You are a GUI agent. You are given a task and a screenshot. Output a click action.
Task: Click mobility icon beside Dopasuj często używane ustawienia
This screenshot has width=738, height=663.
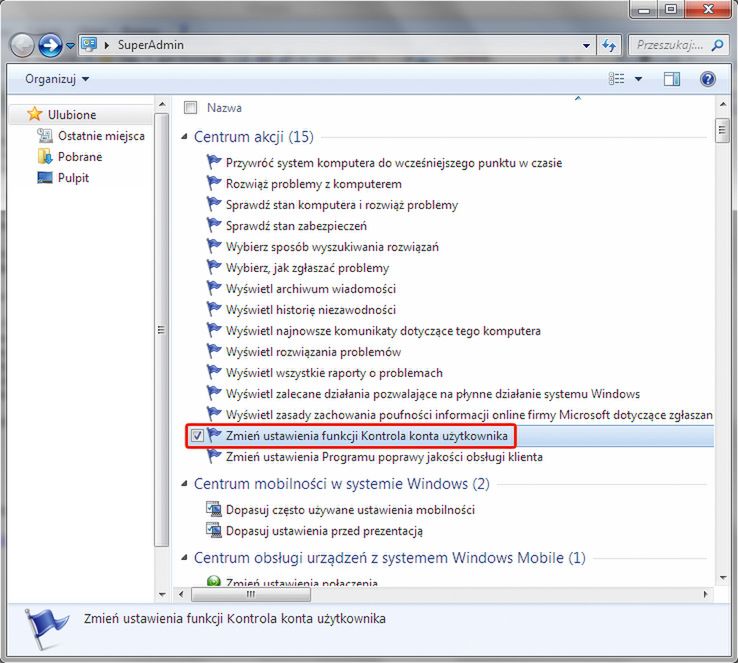click(214, 509)
